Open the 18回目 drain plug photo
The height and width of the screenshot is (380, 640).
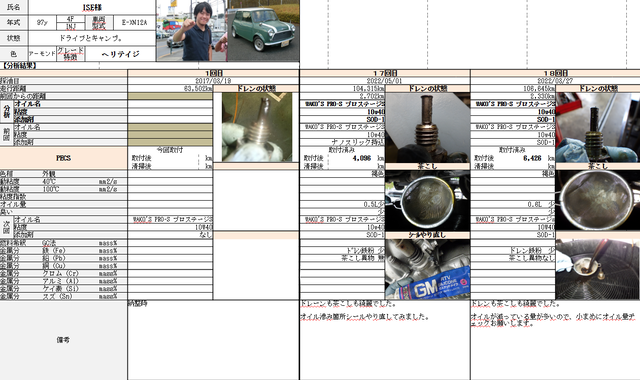click(x=598, y=127)
